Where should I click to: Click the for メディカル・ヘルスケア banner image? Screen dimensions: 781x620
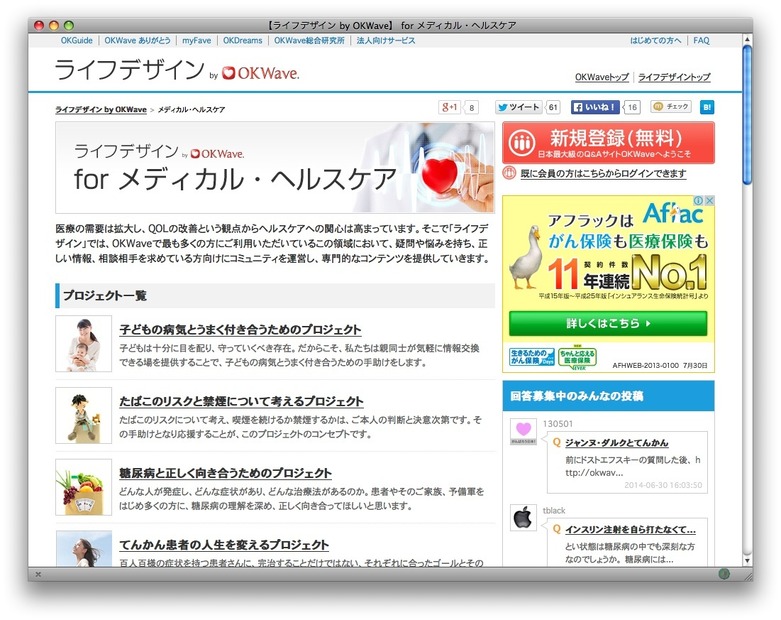pyautogui.click(x=275, y=167)
